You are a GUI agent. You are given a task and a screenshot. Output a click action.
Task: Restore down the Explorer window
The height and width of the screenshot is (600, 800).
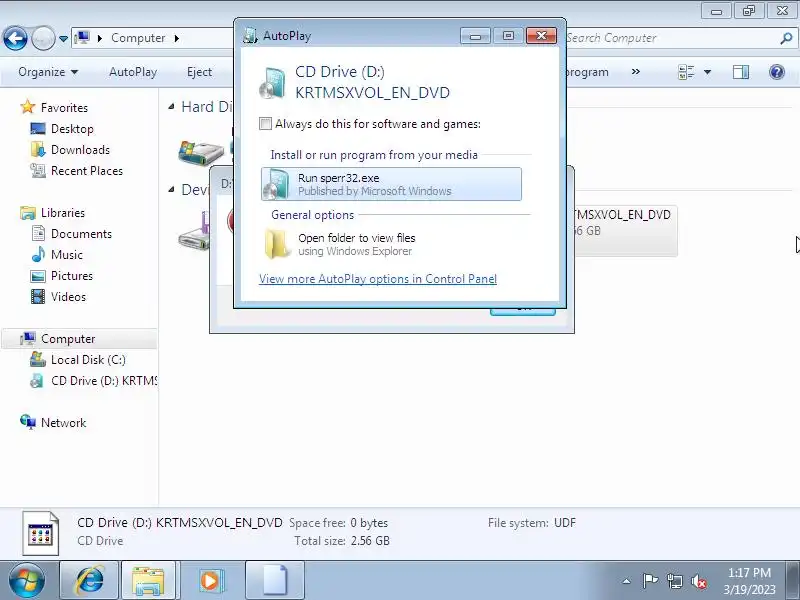pyautogui.click(x=748, y=11)
